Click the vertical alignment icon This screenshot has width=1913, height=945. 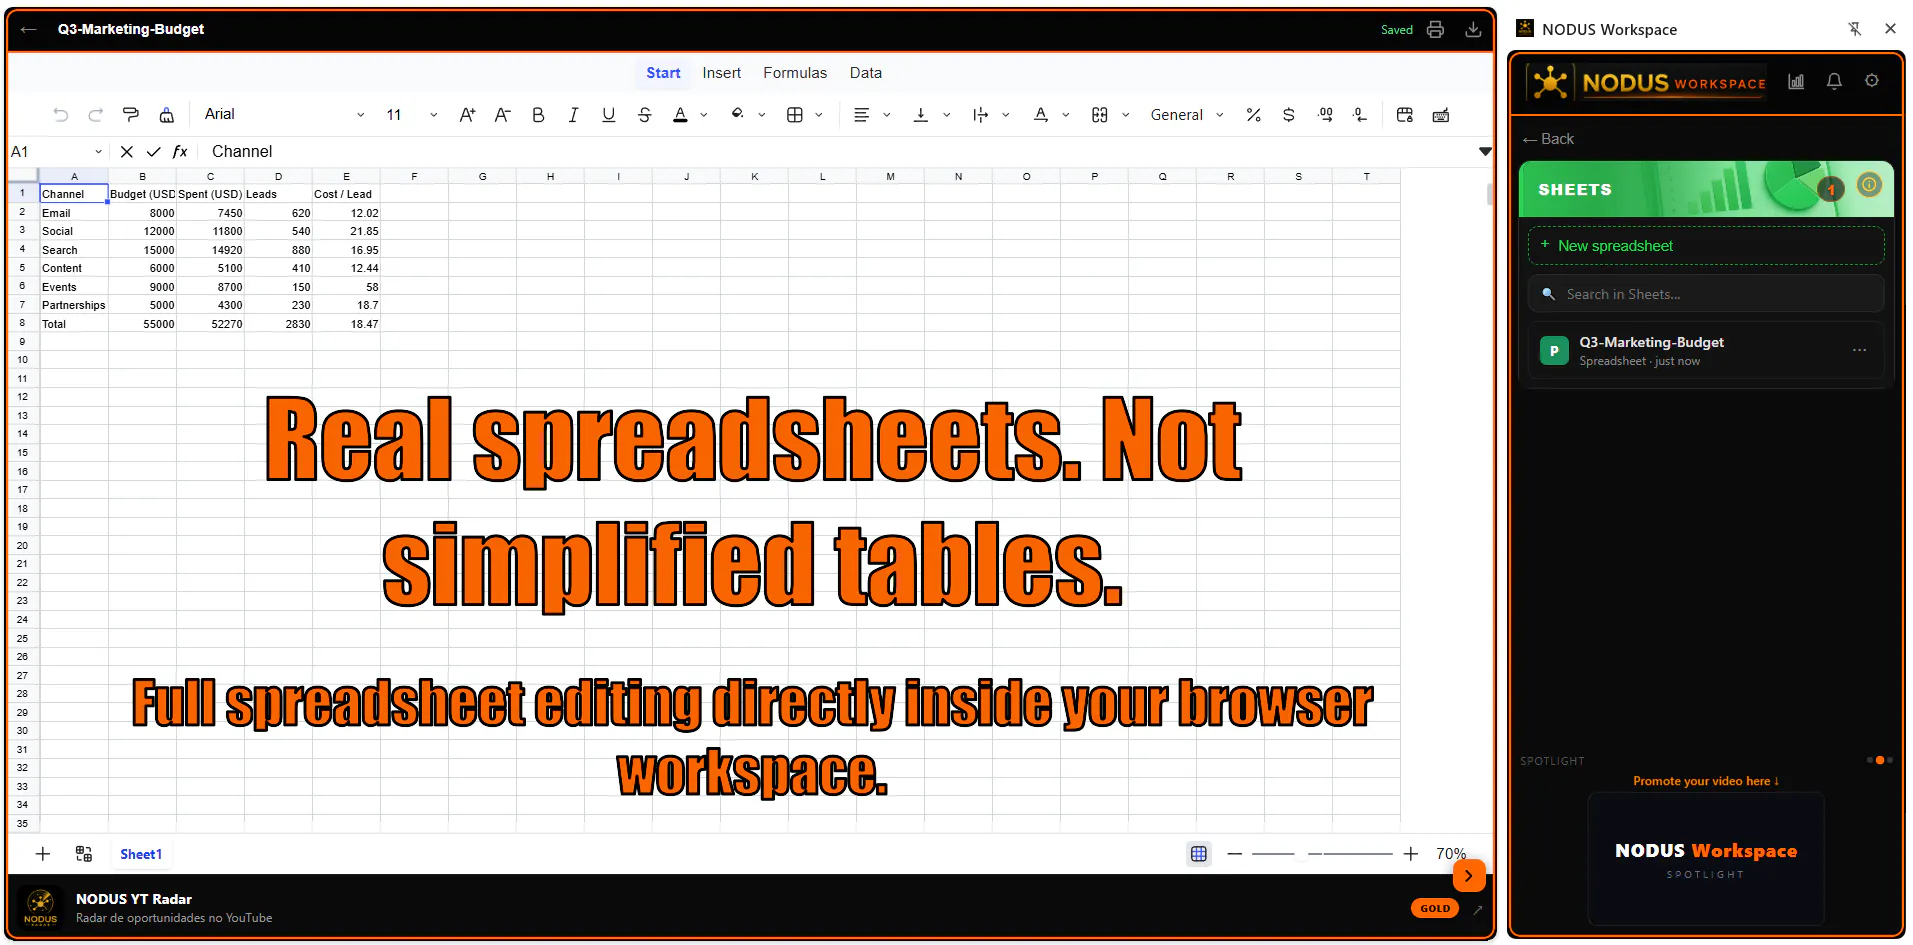click(921, 115)
